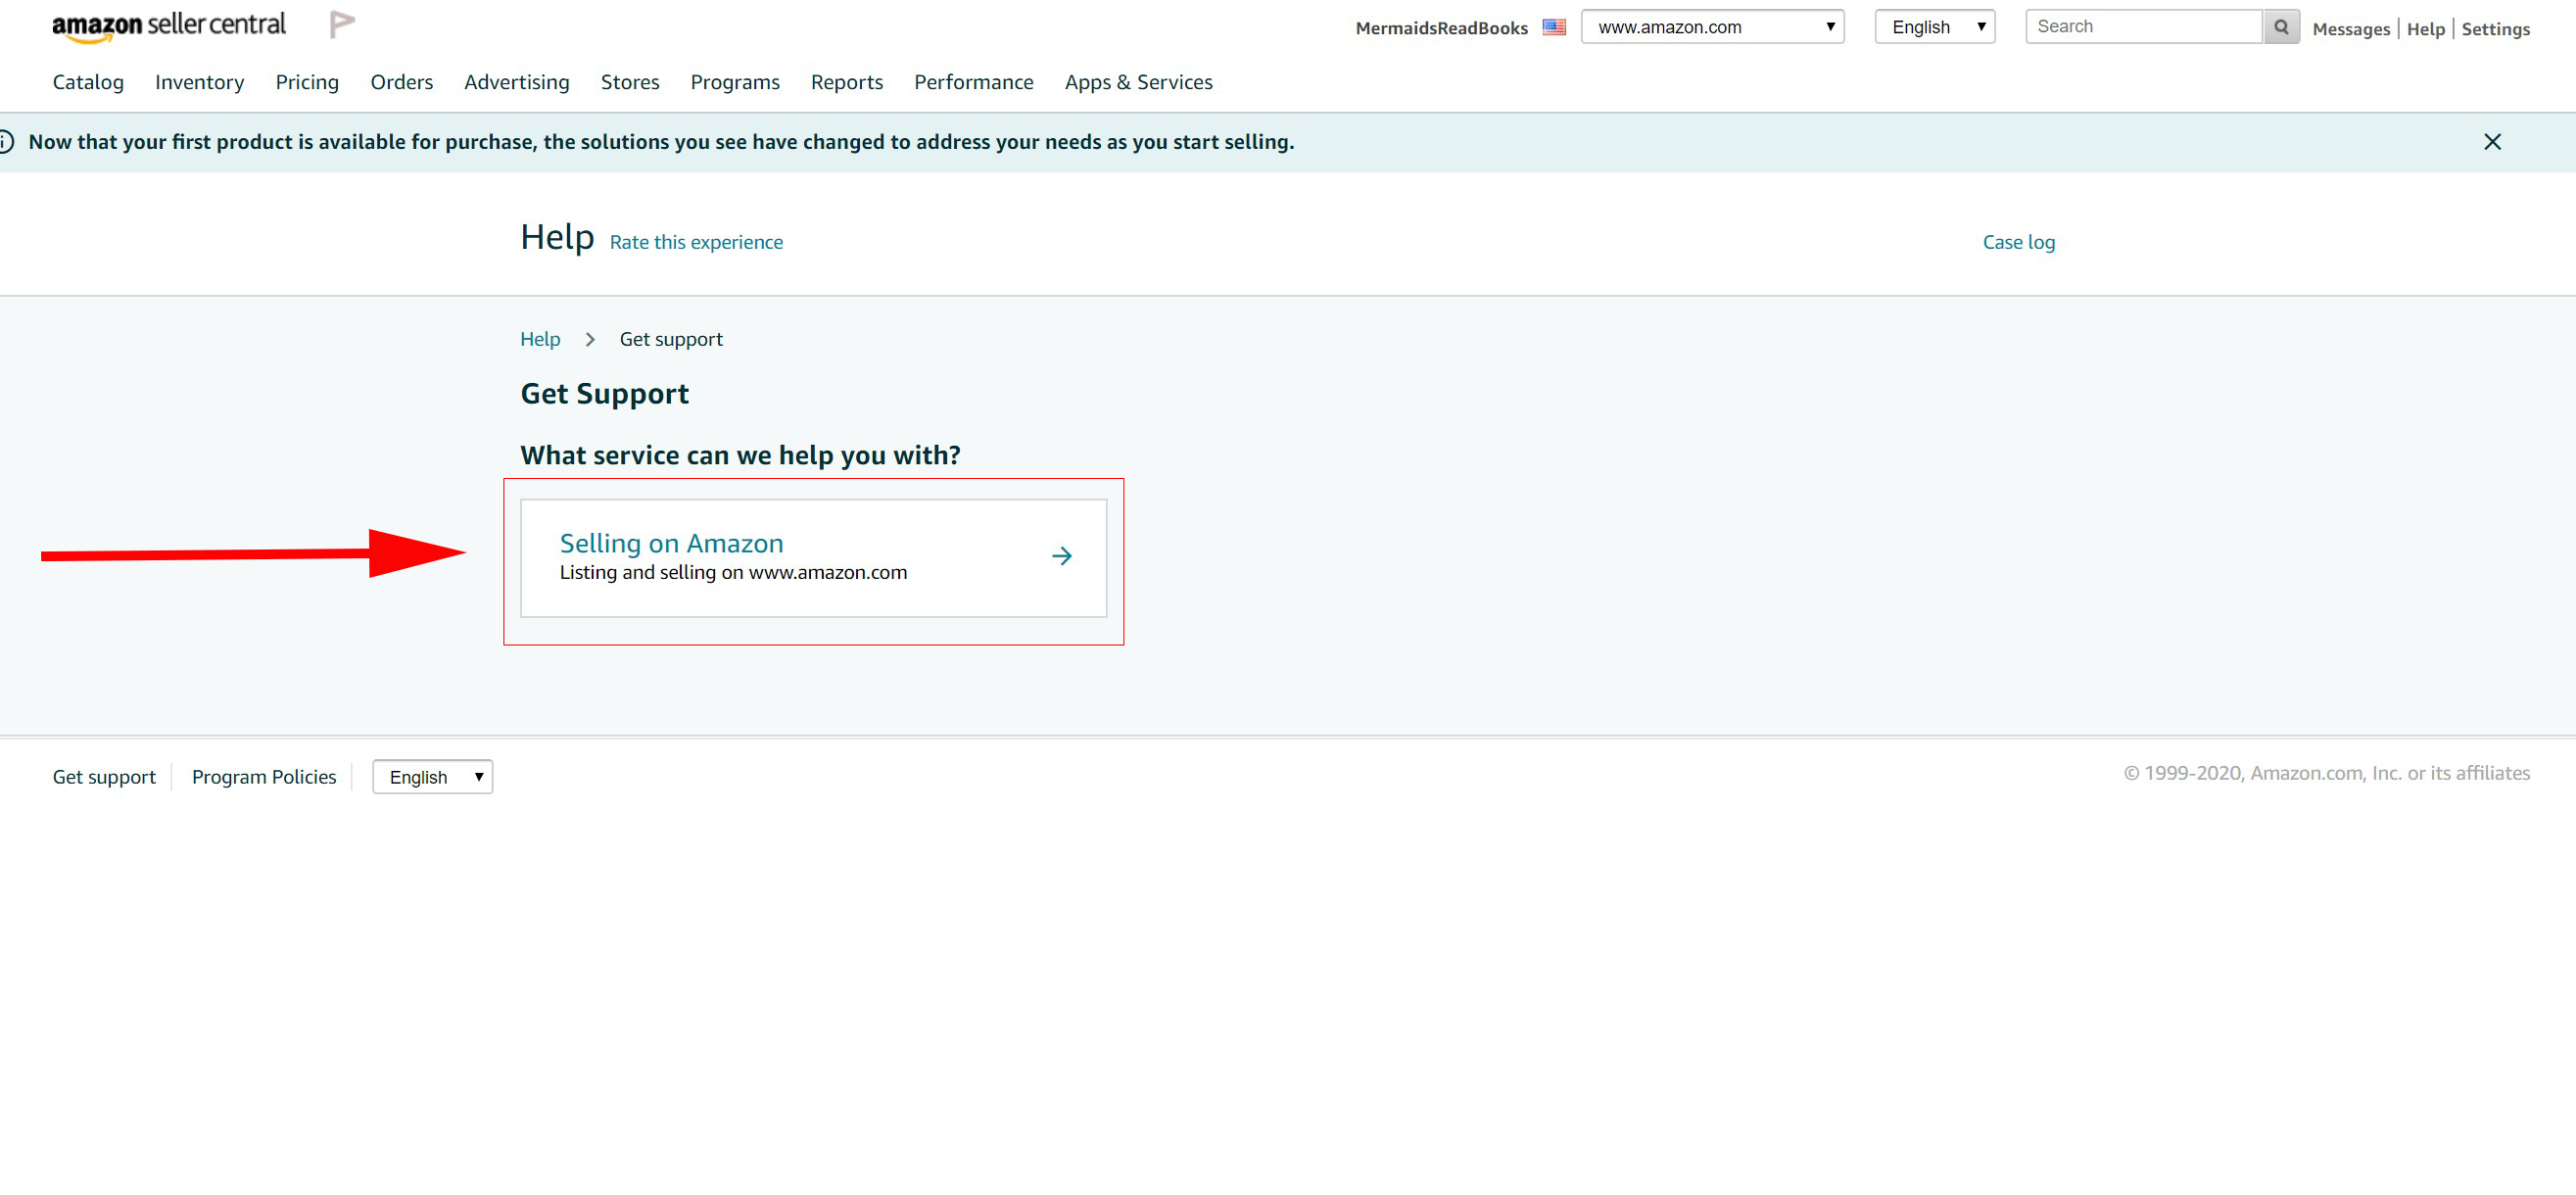Open the Reports menu

[x=847, y=82]
